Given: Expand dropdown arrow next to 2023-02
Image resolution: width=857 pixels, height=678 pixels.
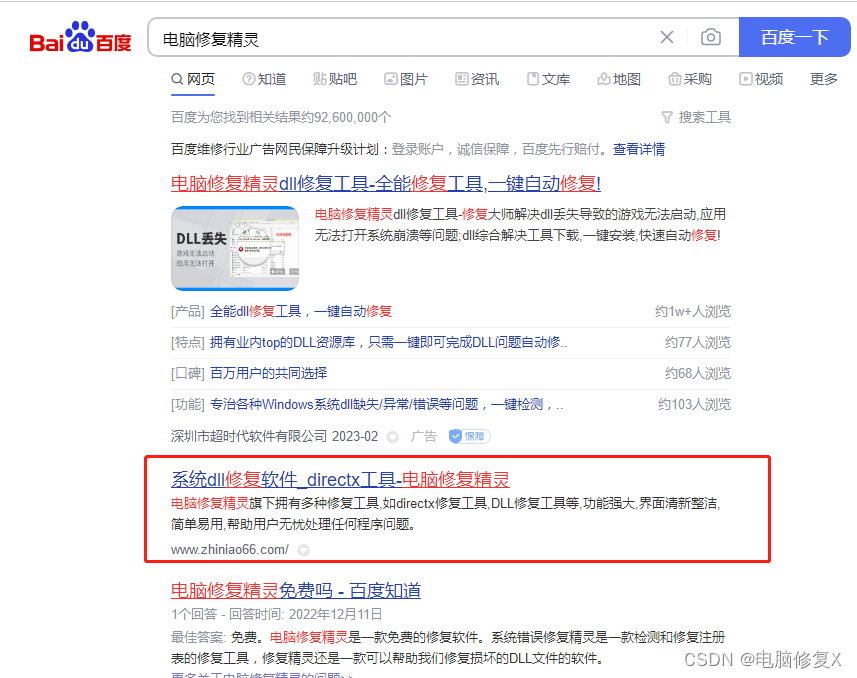Looking at the screenshot, I should 392,437.
